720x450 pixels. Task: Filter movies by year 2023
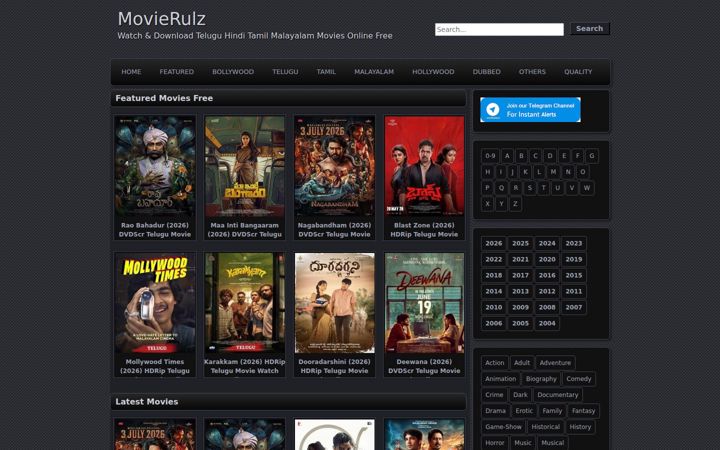[x=574, y=243]
